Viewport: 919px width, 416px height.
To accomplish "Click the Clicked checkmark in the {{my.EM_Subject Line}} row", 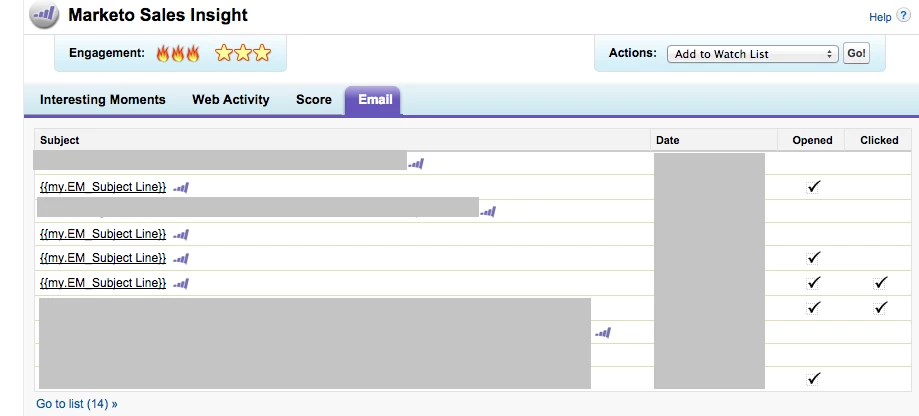I will [880, 282].
